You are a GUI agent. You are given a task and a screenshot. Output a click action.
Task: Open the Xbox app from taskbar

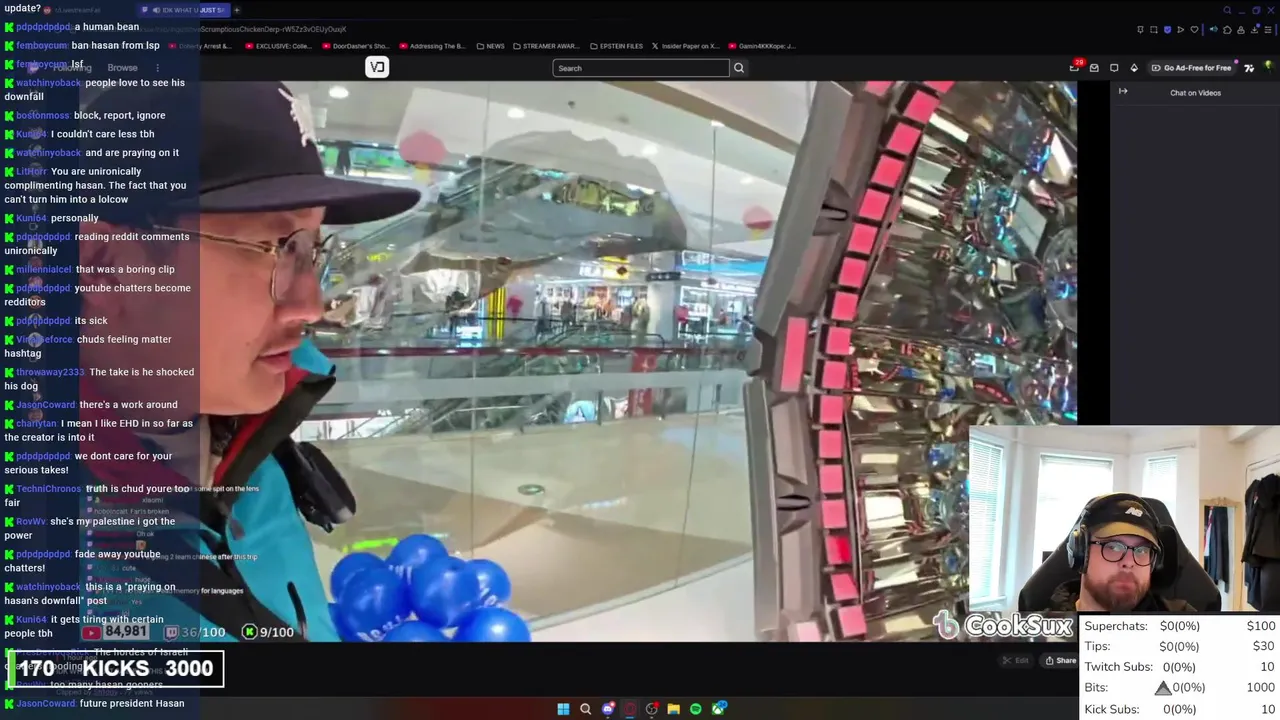(x=718, y=709)
